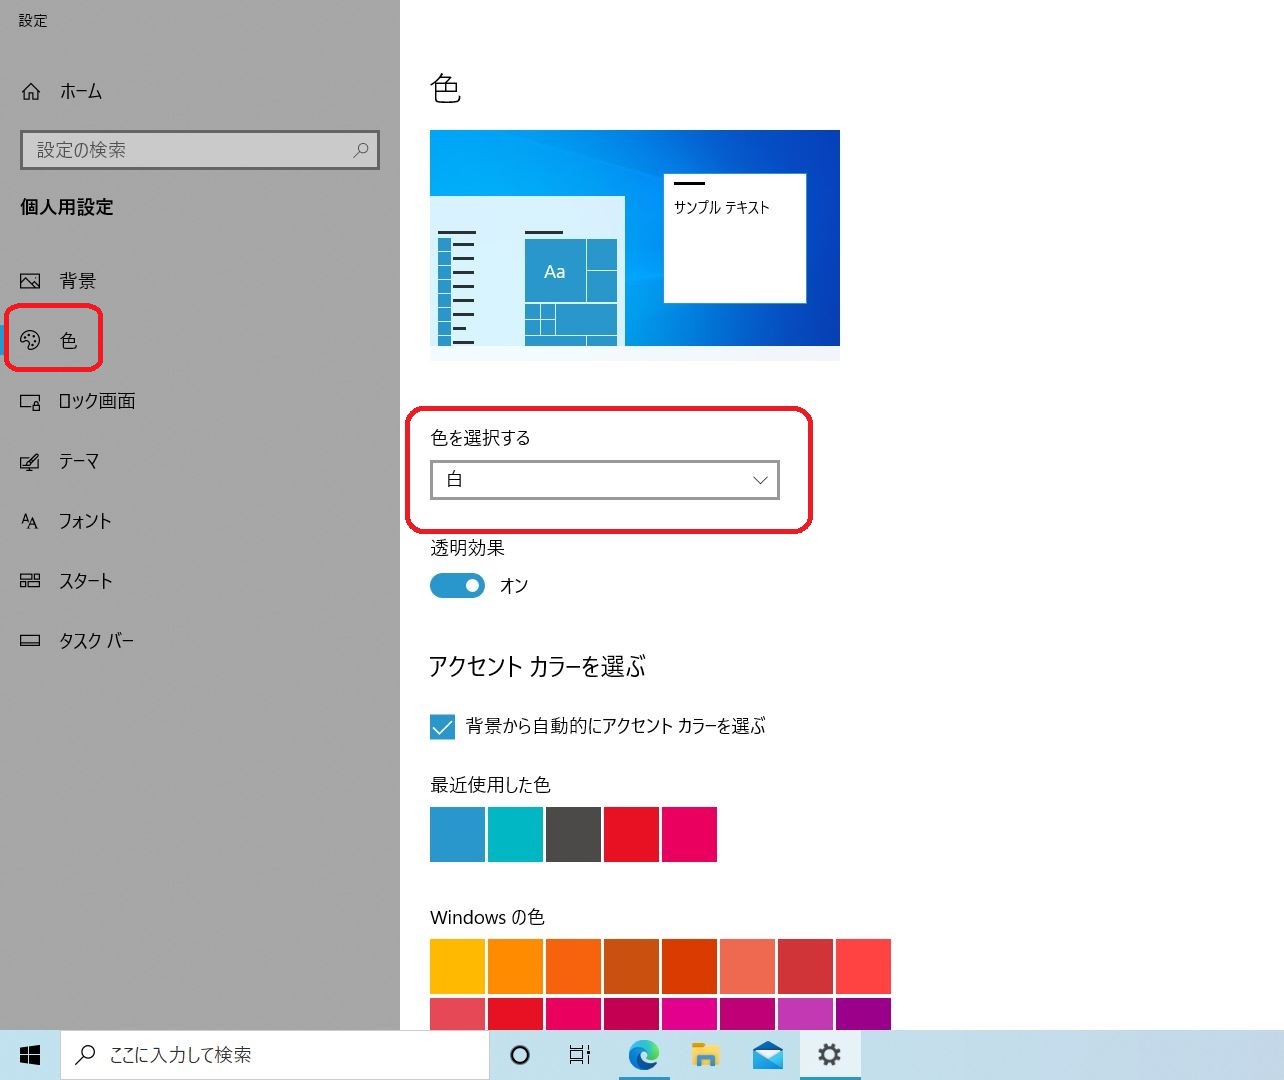The image size is (1284, 1080).
Task: Click the 設定の検索 search field
Action: pyautogui.click(x=190, y=150)
